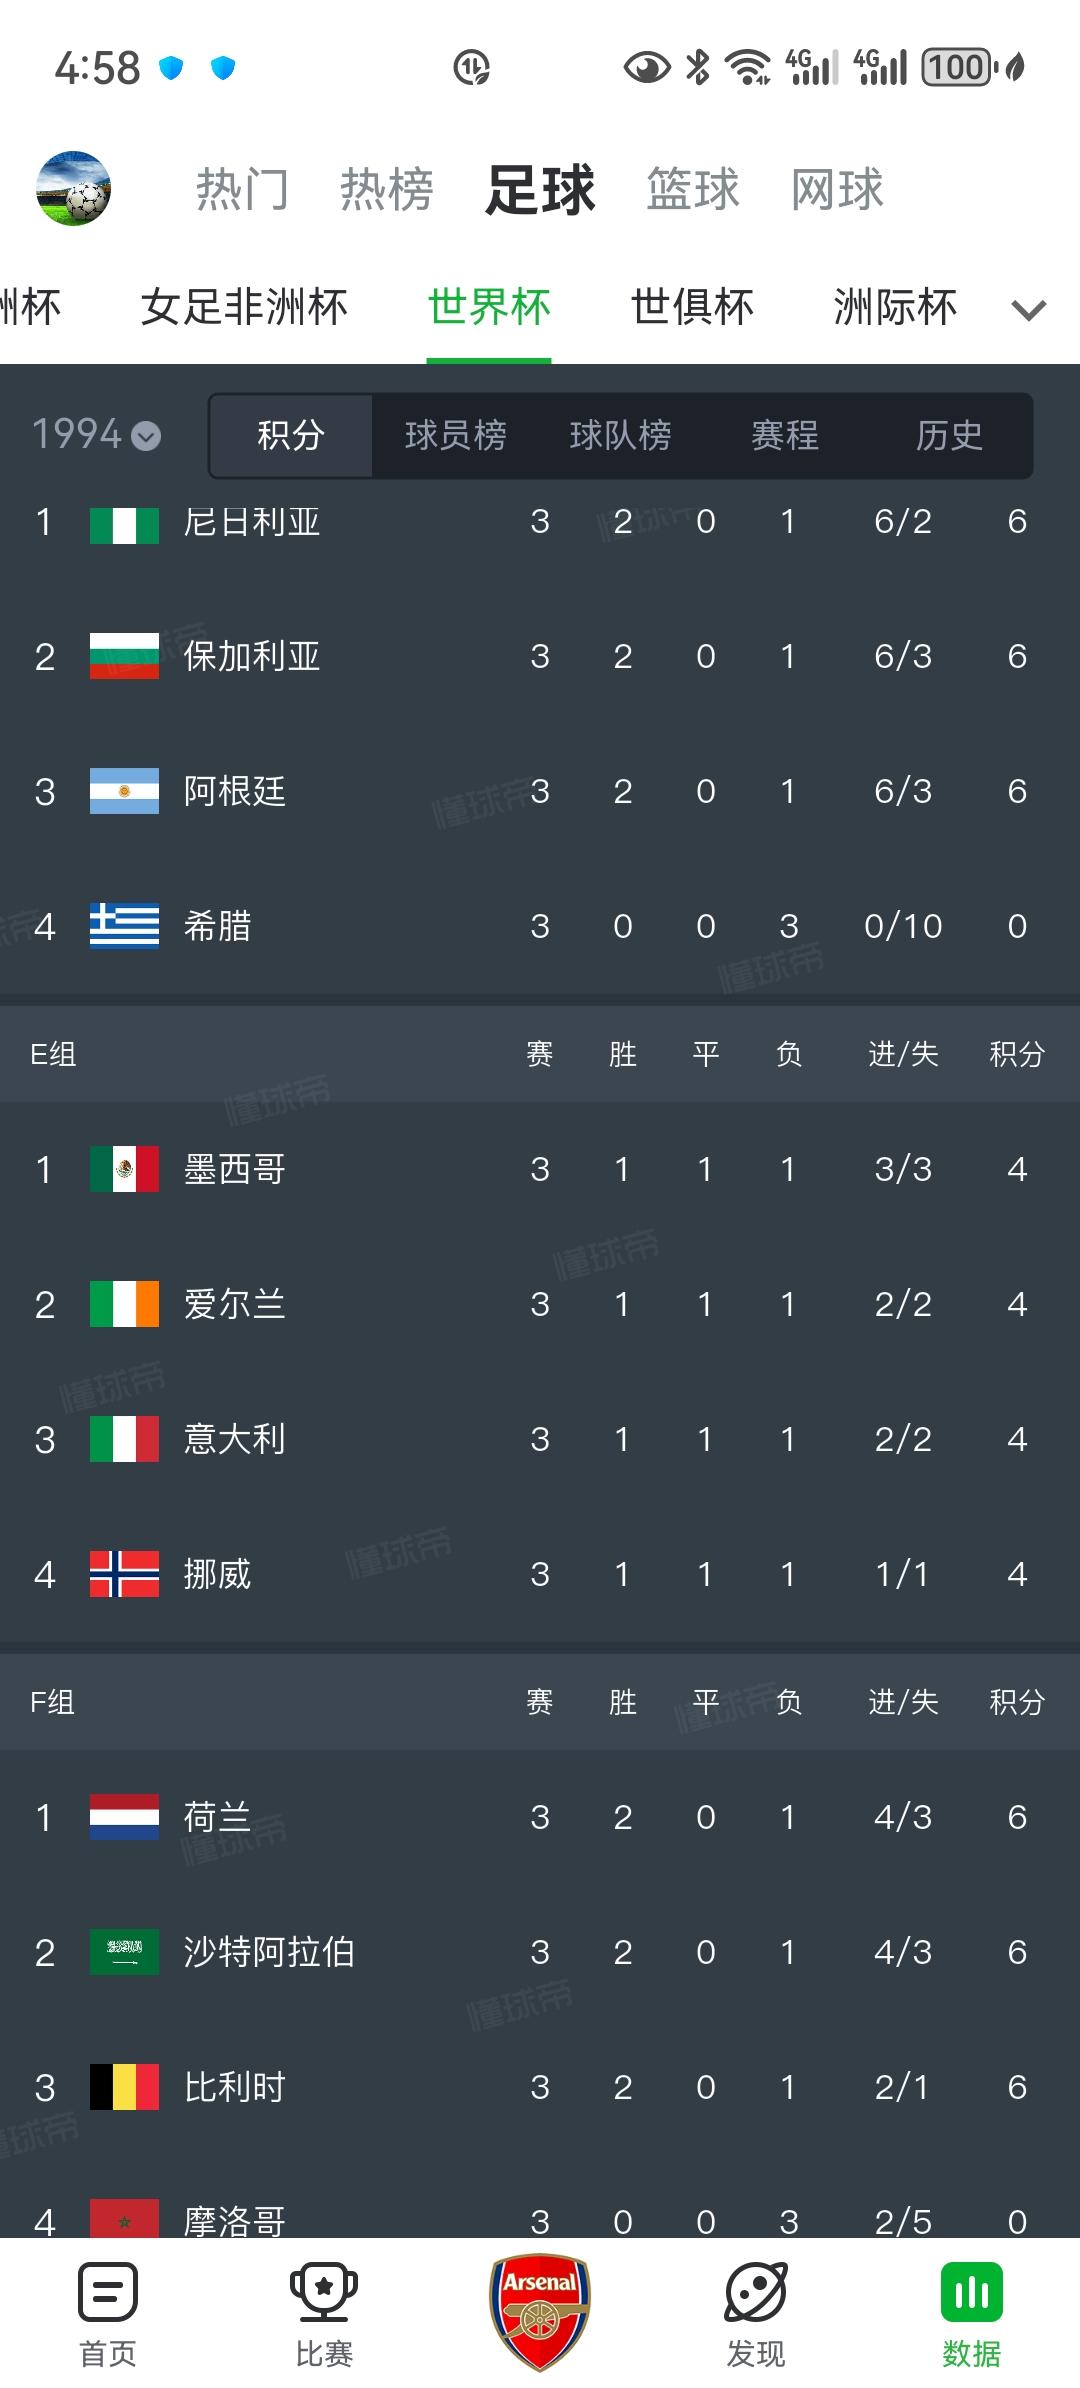Tap the Arsenal crest icon
The width and height of the screenshot is (1080, 2388).
coord(540,2312)
